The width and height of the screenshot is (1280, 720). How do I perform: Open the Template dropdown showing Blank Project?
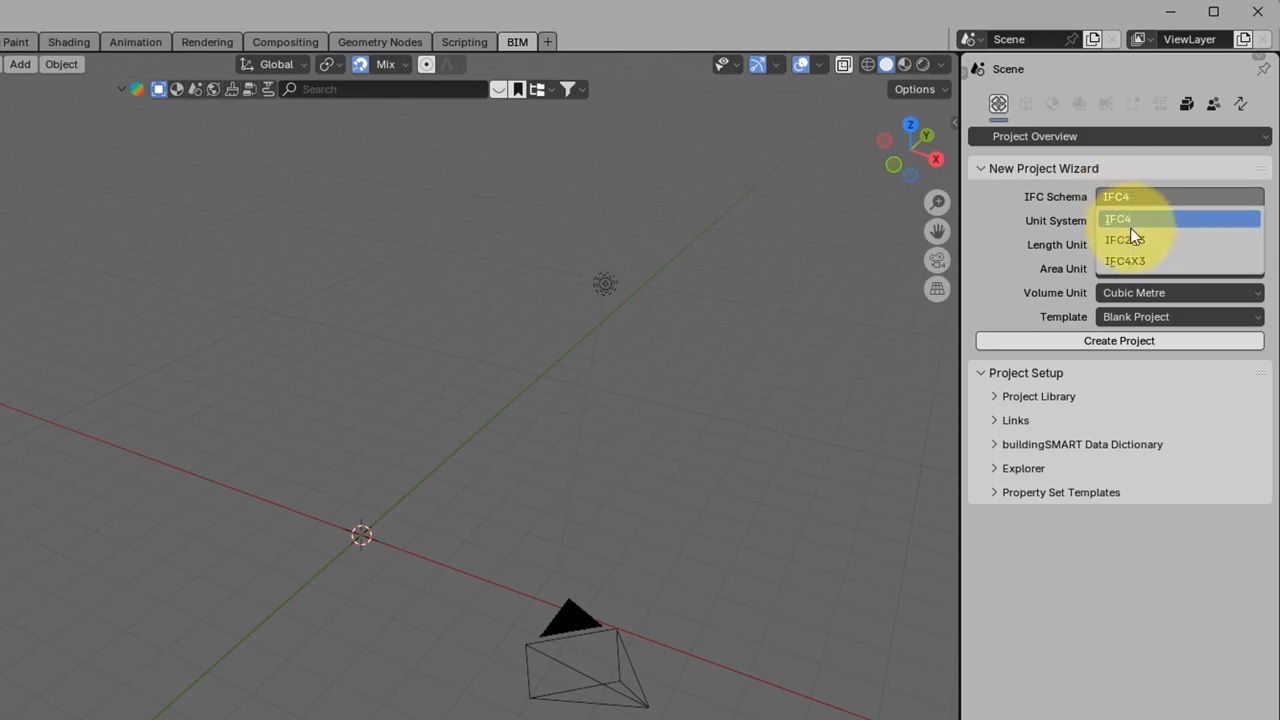coord(1180,316)
